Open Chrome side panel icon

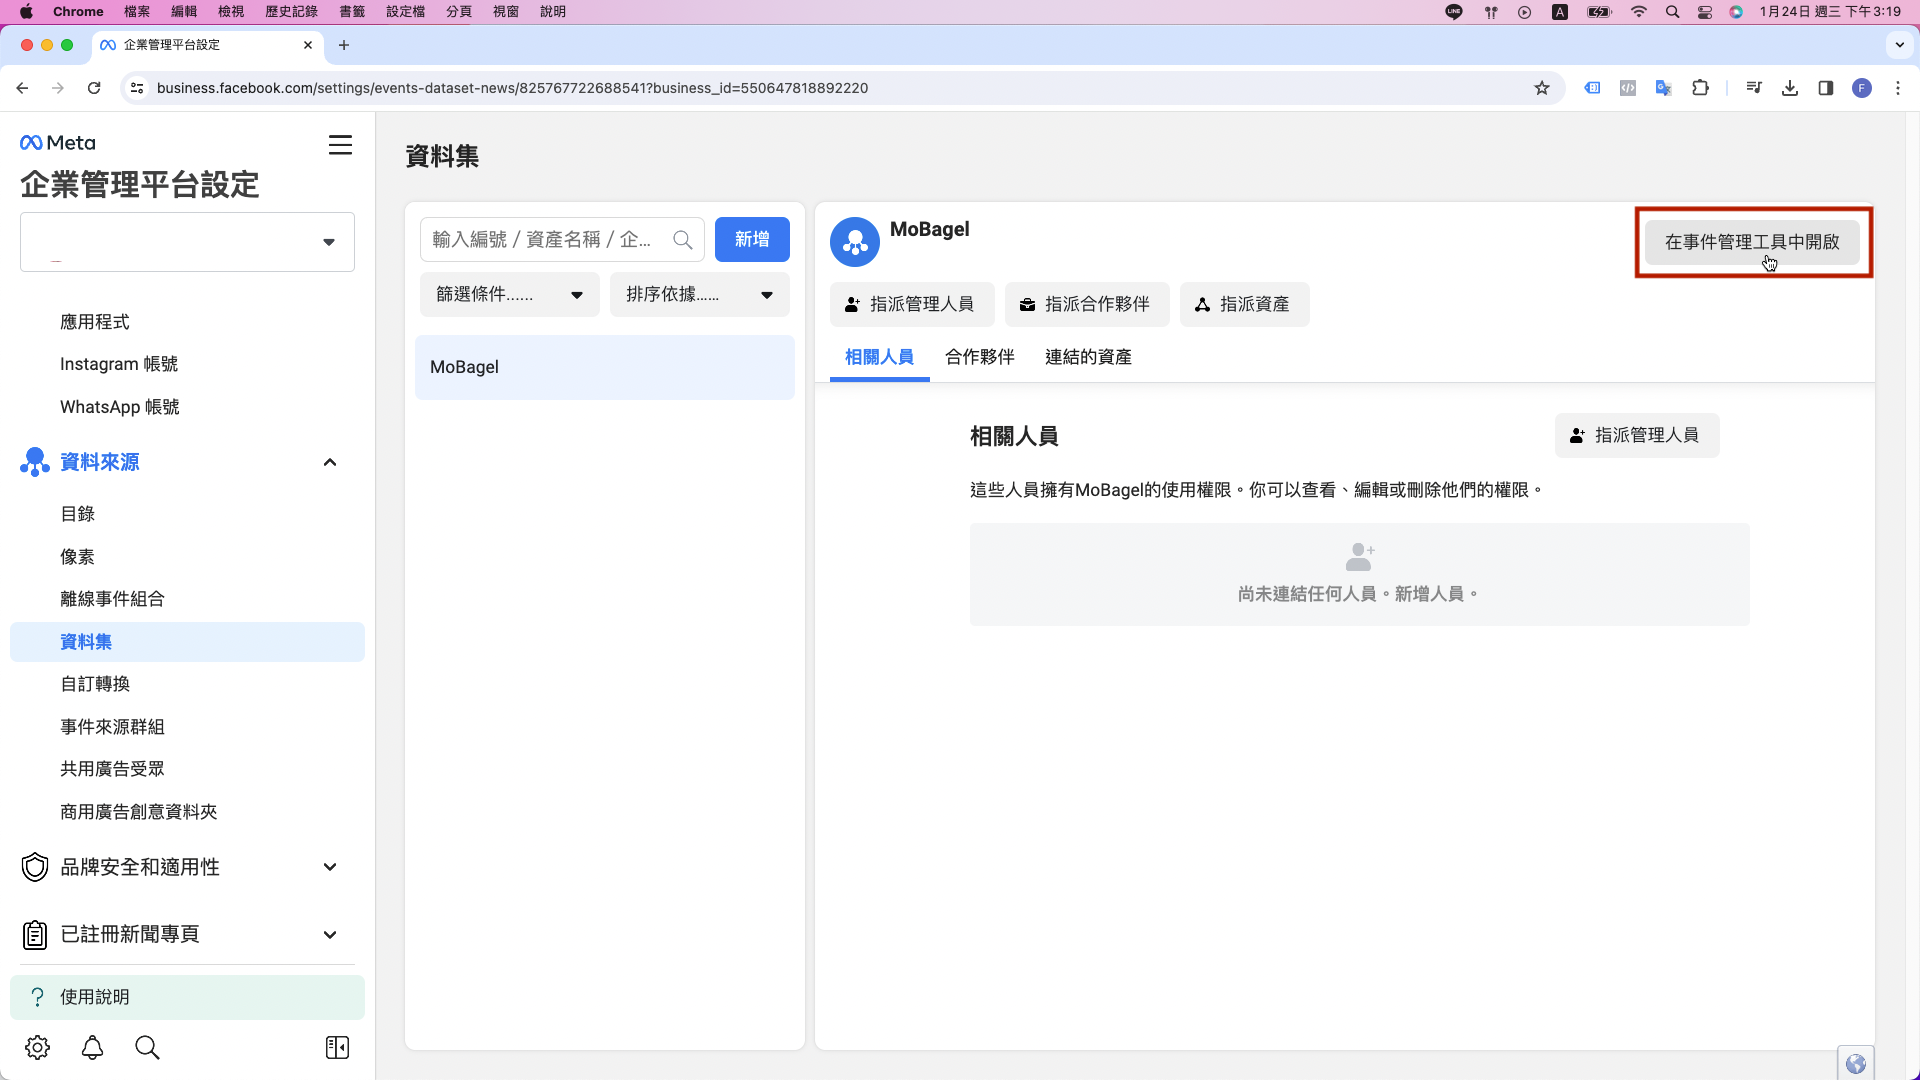(1826, 88)
